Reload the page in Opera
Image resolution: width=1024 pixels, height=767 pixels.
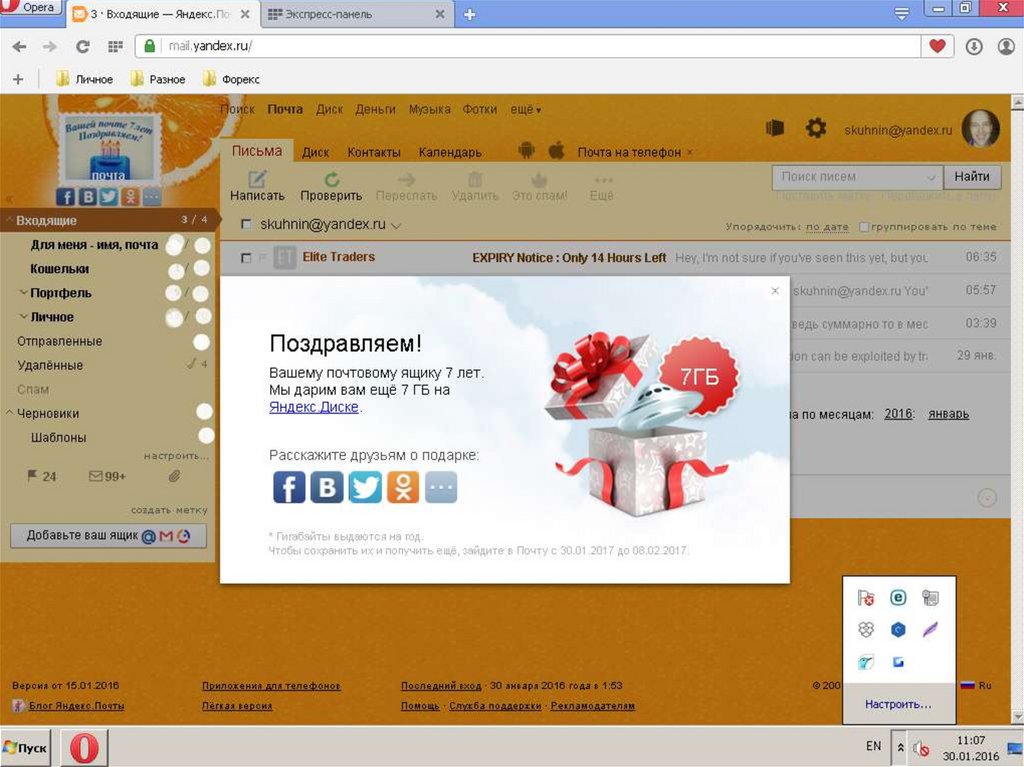click(x=82, y=46)
